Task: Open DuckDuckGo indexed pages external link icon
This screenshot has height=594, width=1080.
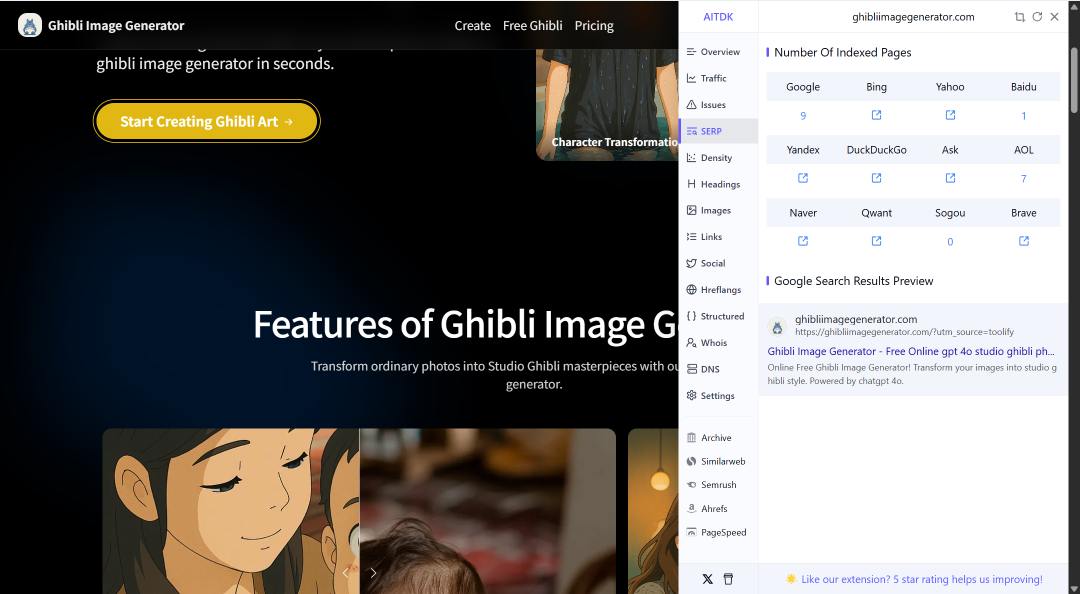Action: click(x=876, y=178)
